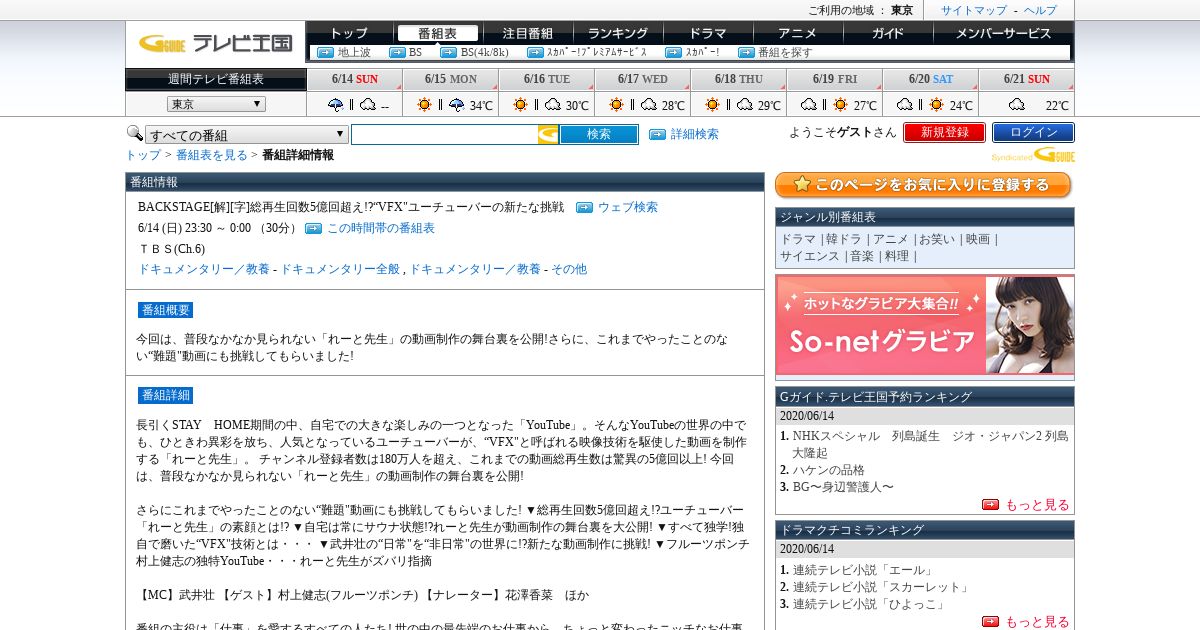Select the 6/18 THU schedule day

[x=738, y=79]
